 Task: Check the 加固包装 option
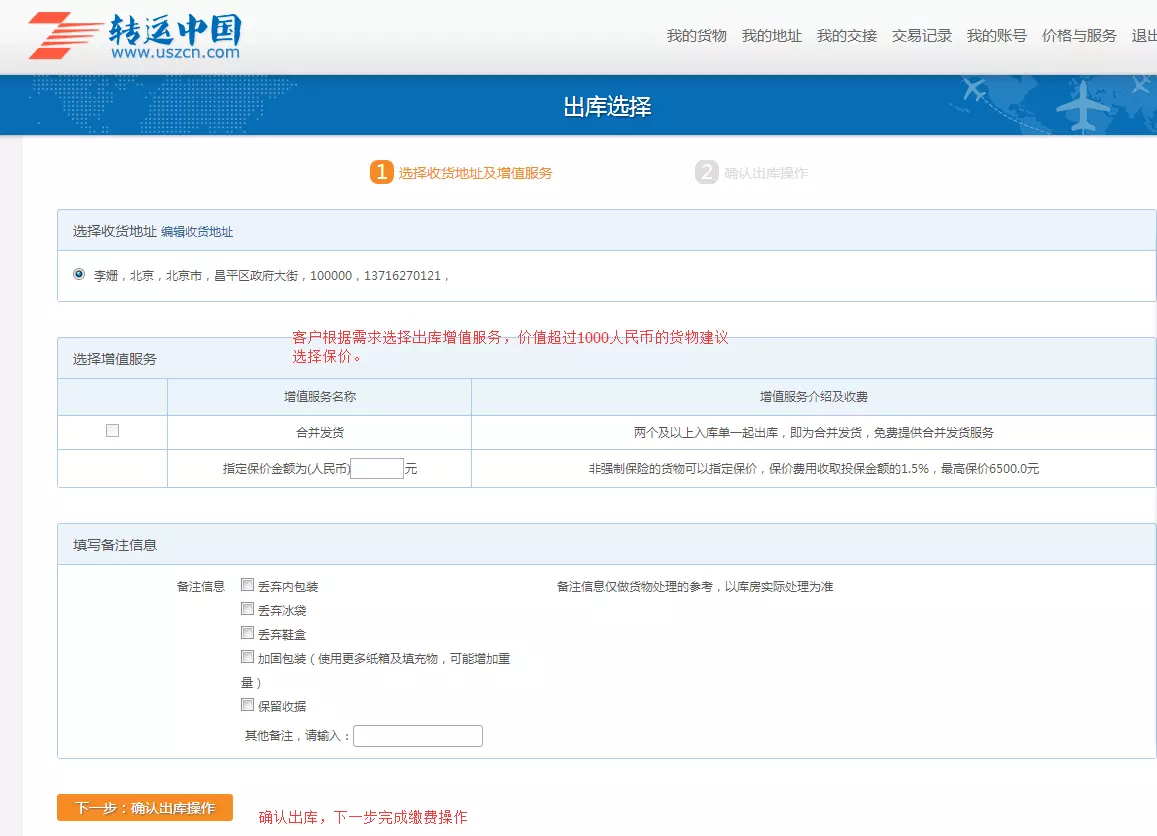[x=247, y=657]
